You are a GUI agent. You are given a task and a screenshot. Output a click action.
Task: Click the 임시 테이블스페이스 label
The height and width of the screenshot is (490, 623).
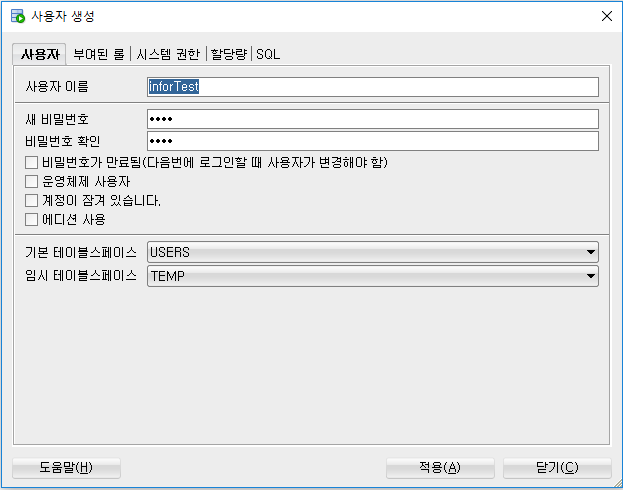tap(81, 275)
